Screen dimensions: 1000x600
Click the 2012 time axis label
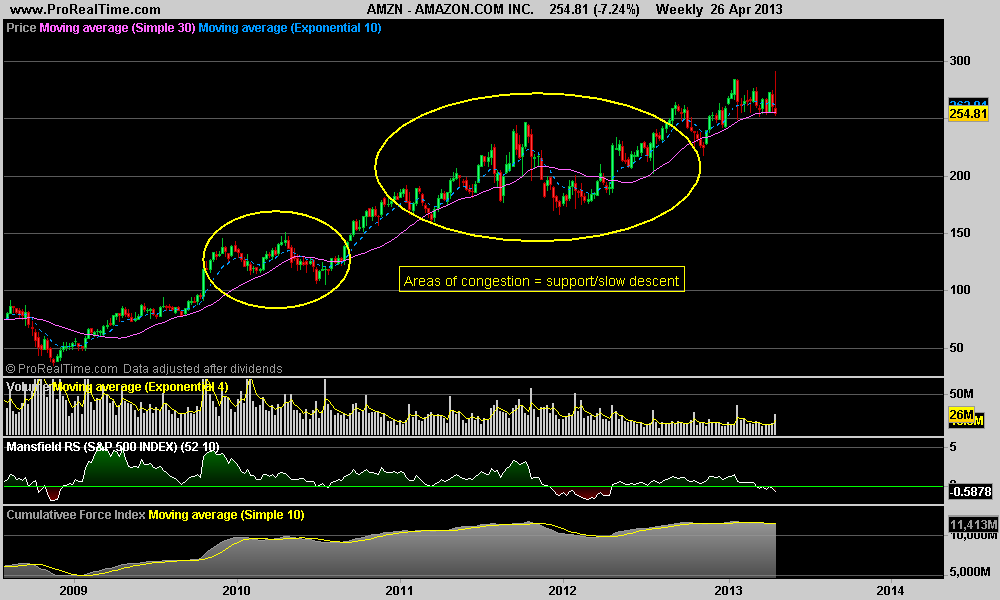(562, 590)
